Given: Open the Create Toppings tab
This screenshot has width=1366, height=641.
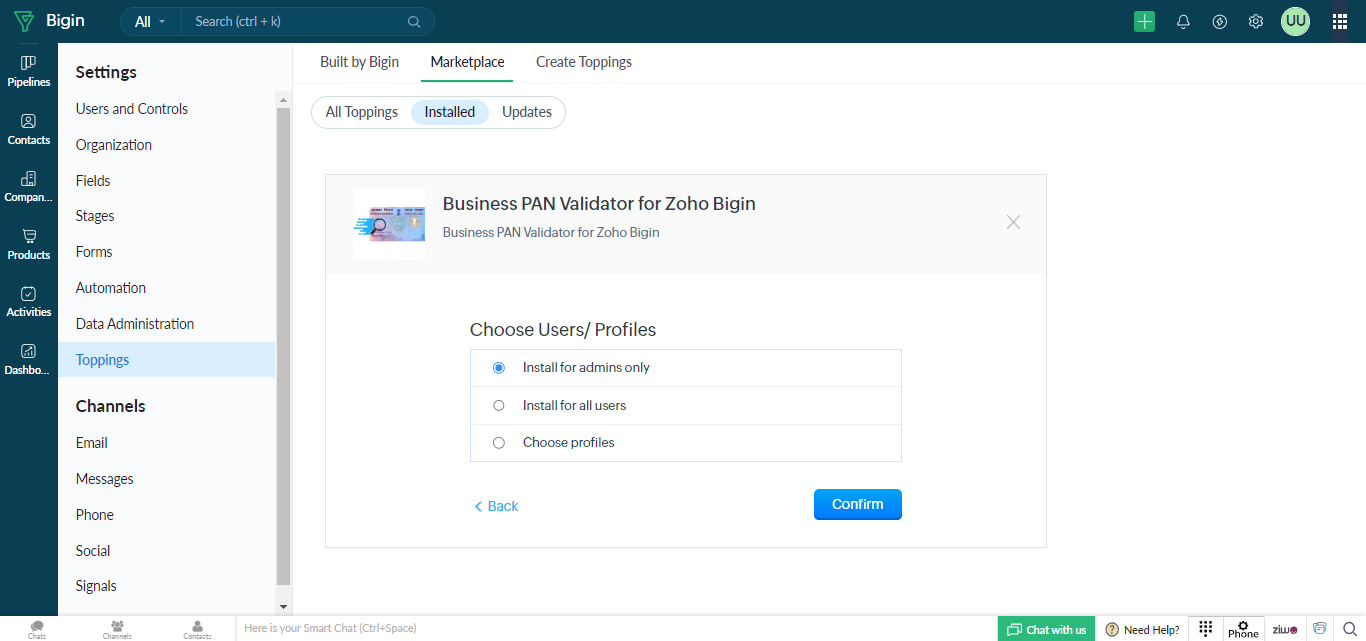Looking at the screenshot, I should tap(584, 62).
